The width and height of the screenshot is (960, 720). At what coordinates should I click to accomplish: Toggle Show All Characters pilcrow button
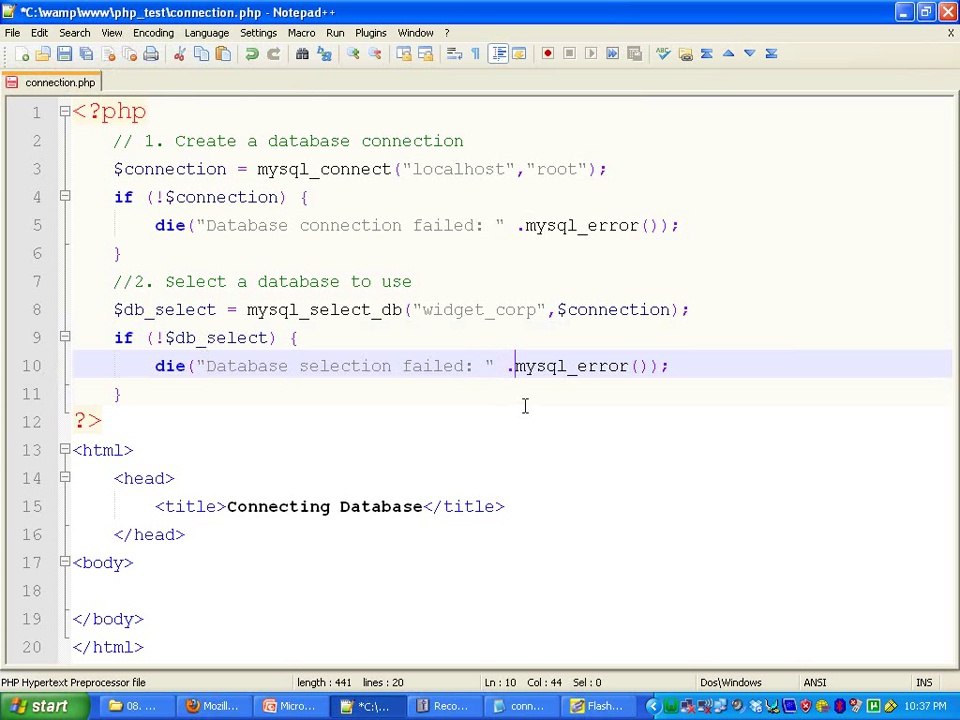(x=476, y=54)
